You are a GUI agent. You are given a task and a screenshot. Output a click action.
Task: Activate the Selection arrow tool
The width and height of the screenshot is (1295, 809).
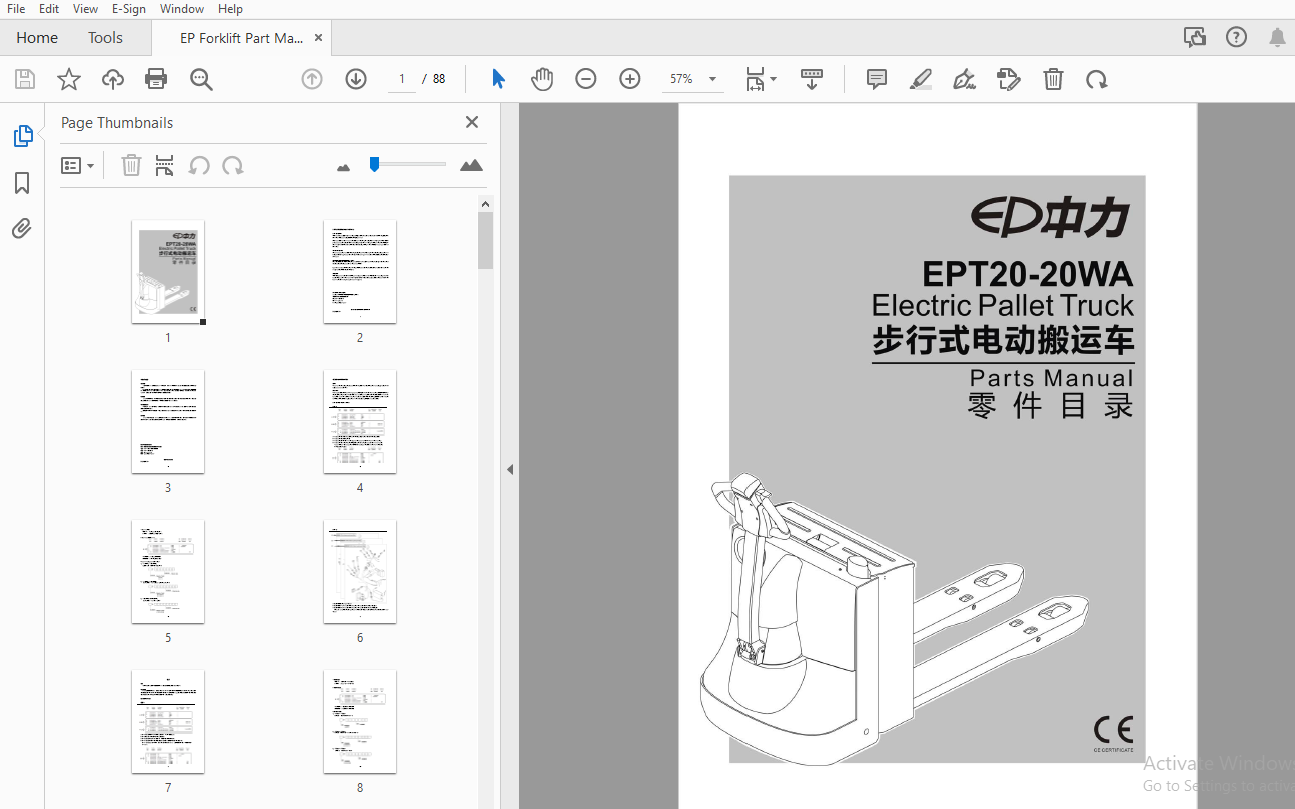[498, 79]
